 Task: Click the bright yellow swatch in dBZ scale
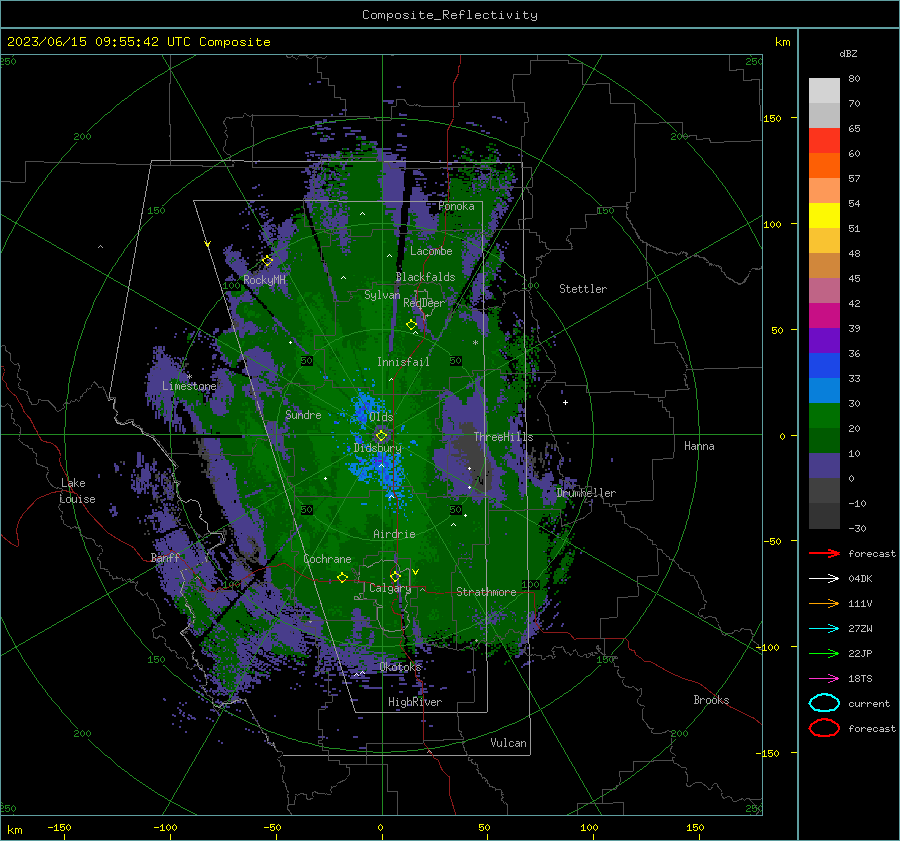[x=824, y=215]
